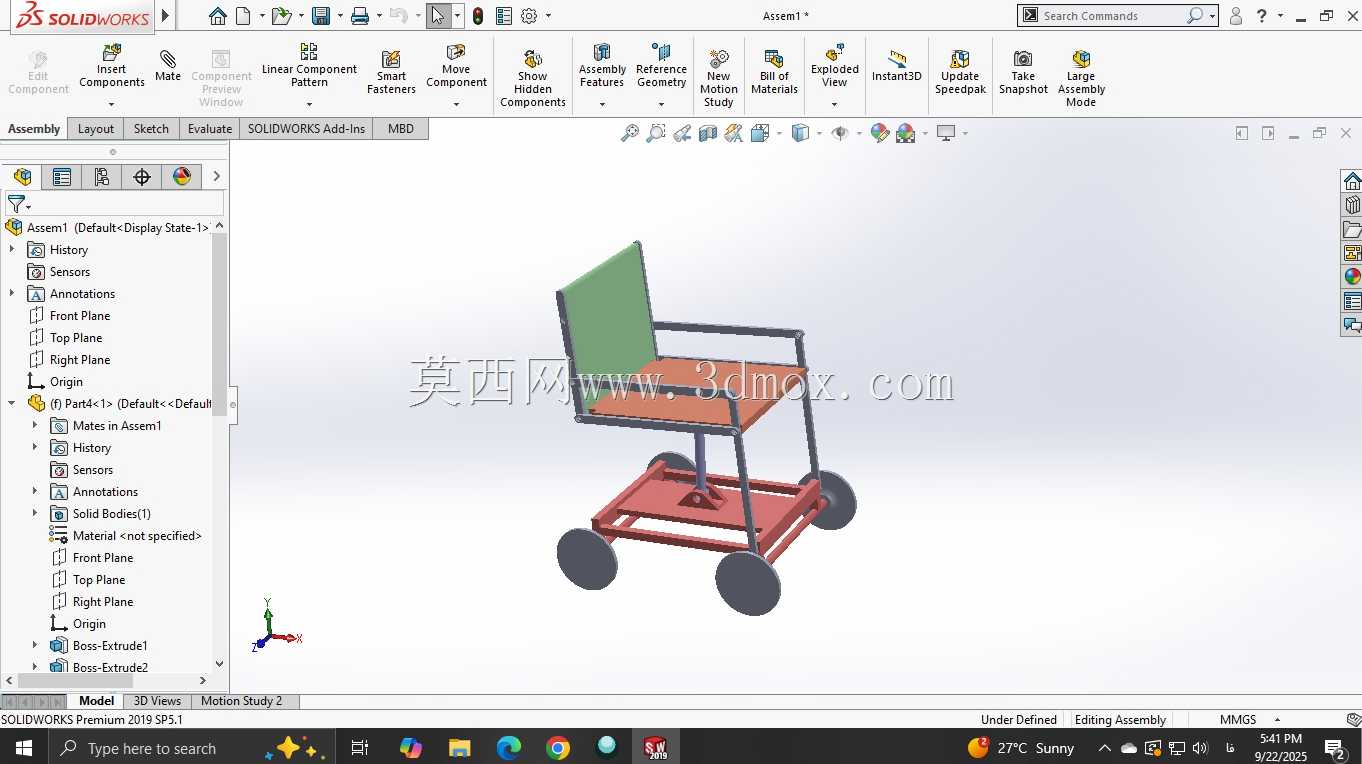Toggle Section View in view toolbar
Screen dimensions: 1362x764
[x=708, y=133]
